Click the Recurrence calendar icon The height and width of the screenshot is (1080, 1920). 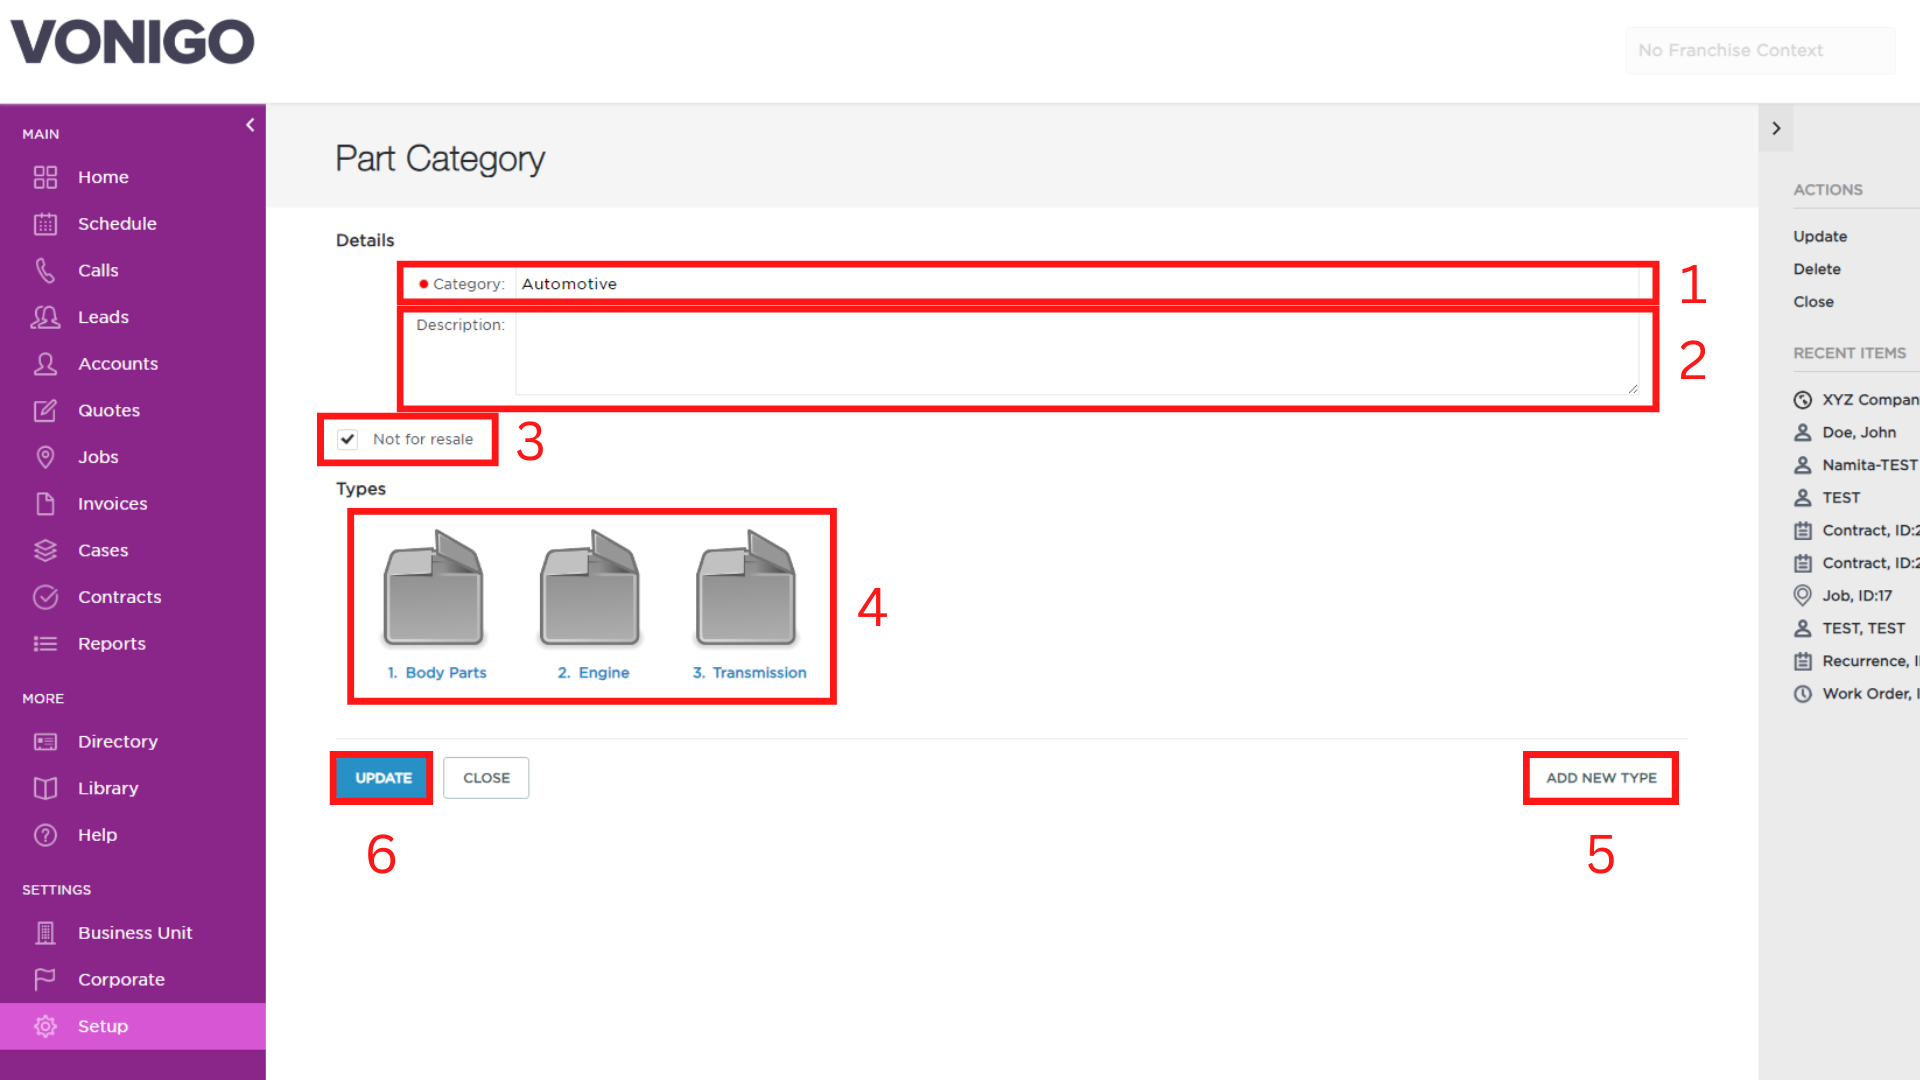coord(1803,661)
